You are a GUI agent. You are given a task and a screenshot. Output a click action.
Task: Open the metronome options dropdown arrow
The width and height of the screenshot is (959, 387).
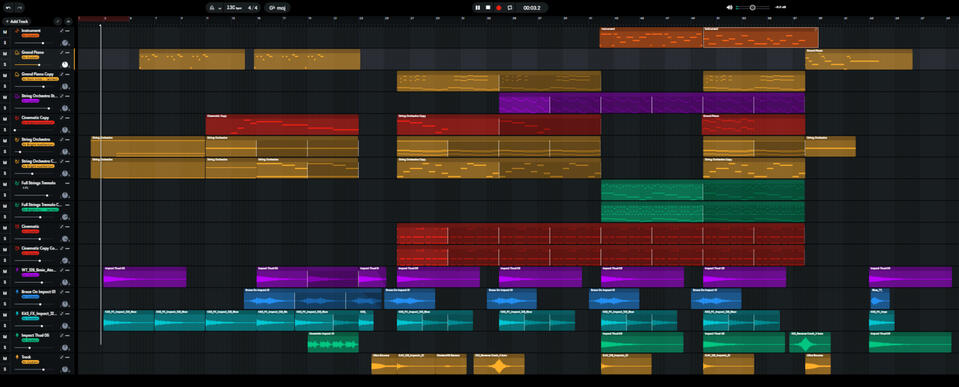220,8
